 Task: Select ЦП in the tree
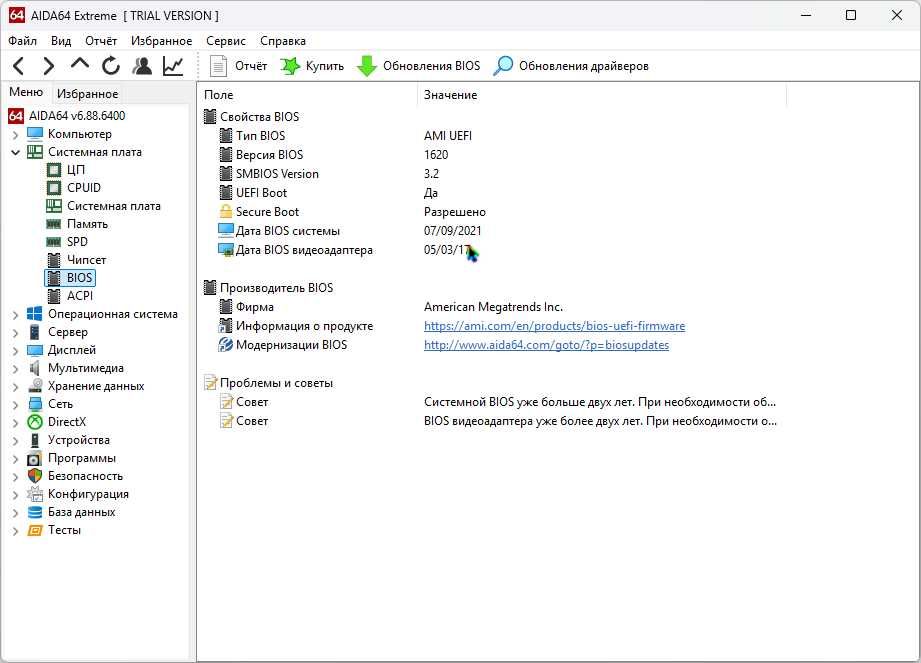[76, 170]
